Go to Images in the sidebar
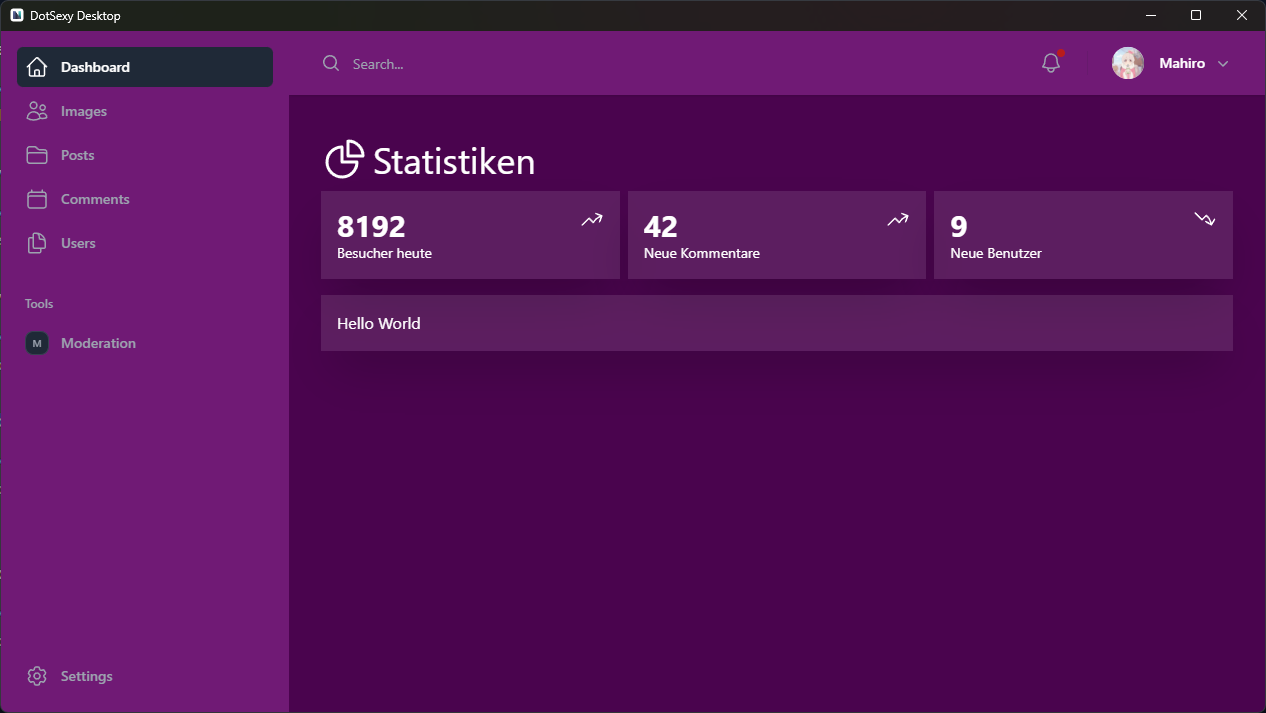 84,111
